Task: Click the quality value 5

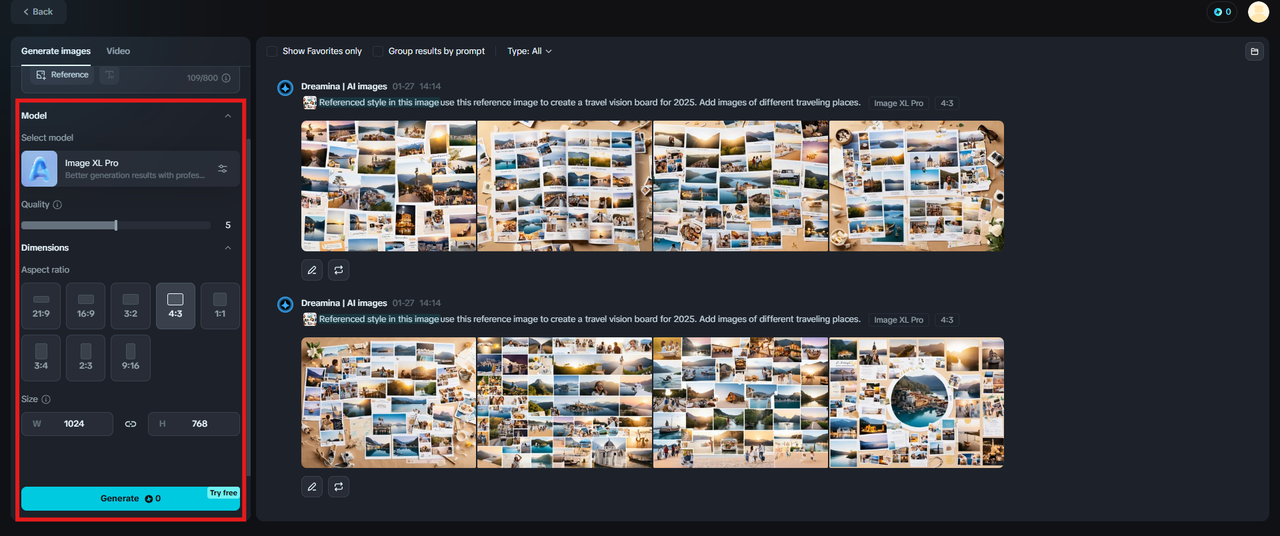Action: (228, 226)
